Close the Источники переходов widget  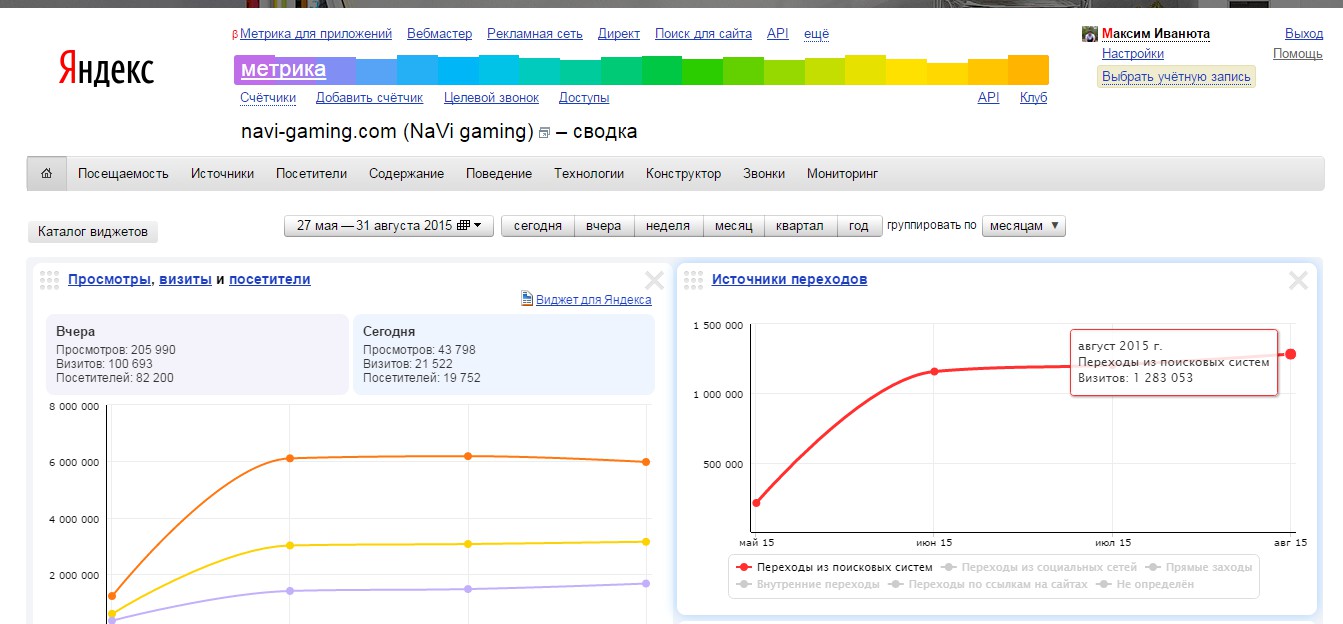(x=1298, y=280)
